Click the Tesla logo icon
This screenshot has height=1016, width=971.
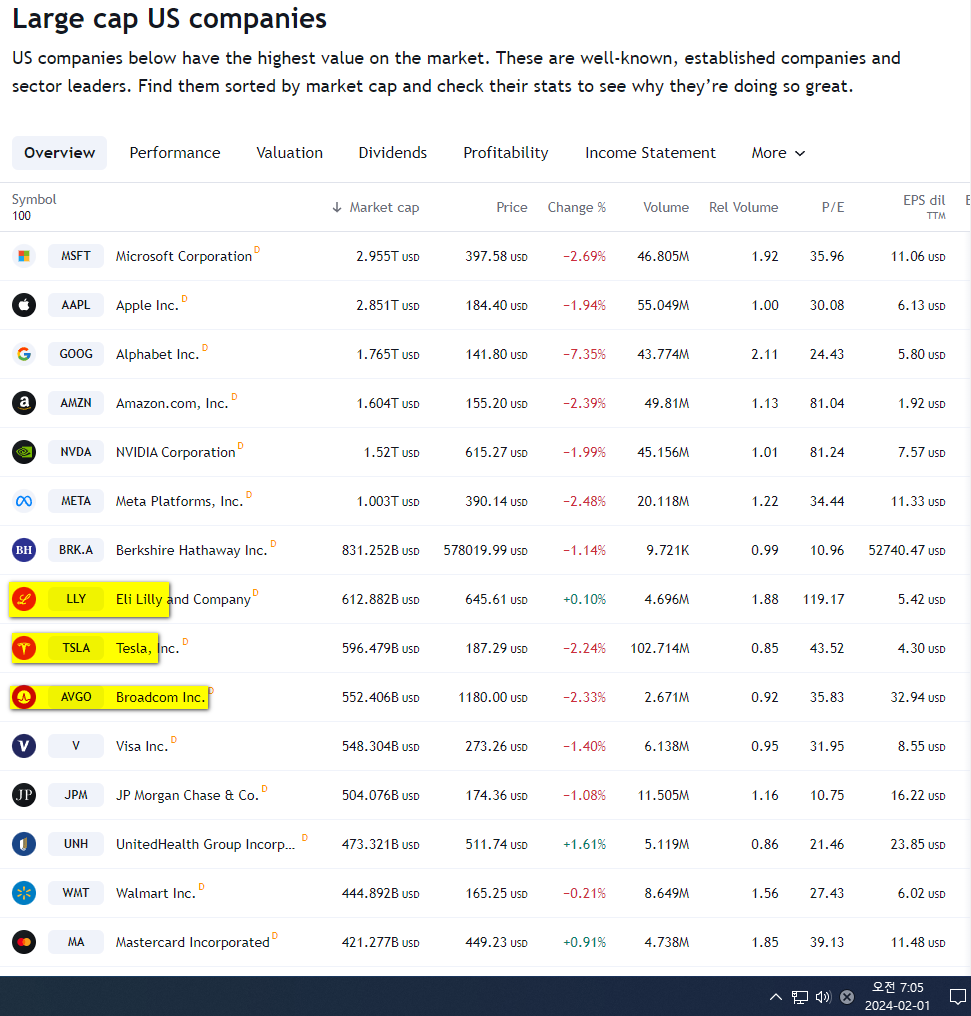[x=24, y=648]
